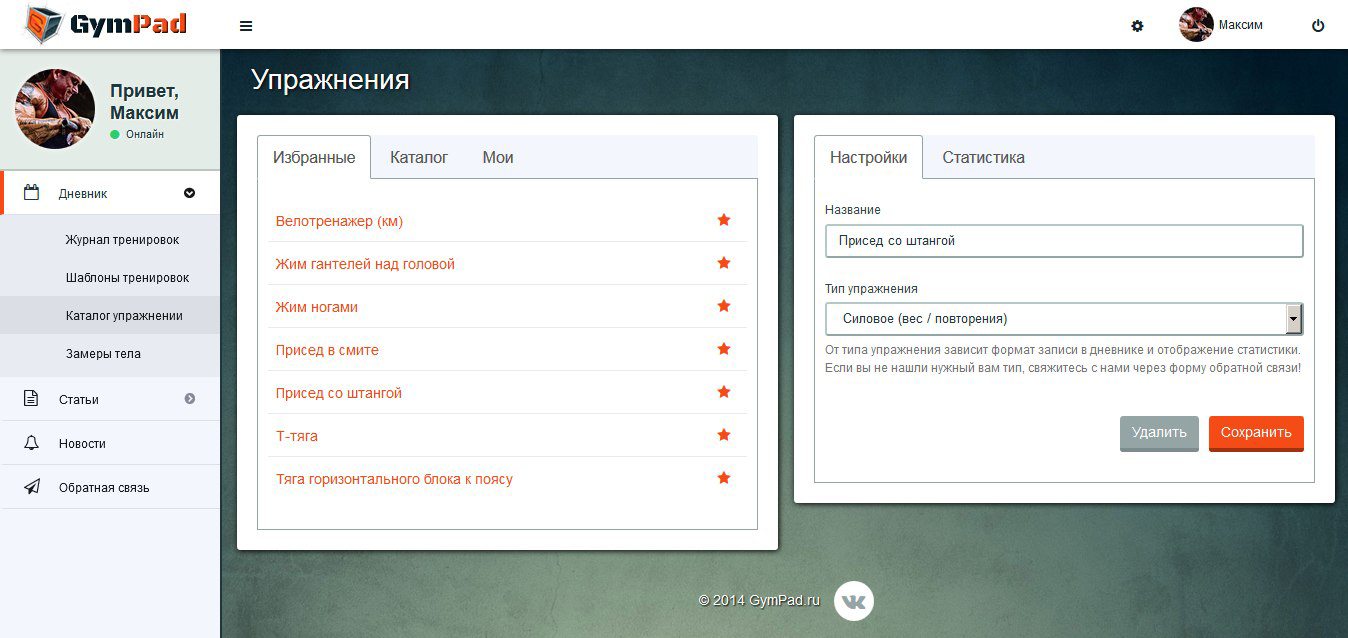This screenshot has height=638, width=1348.
Task: Click the Обратная связь paper plane icon
Action: point(32,487)
